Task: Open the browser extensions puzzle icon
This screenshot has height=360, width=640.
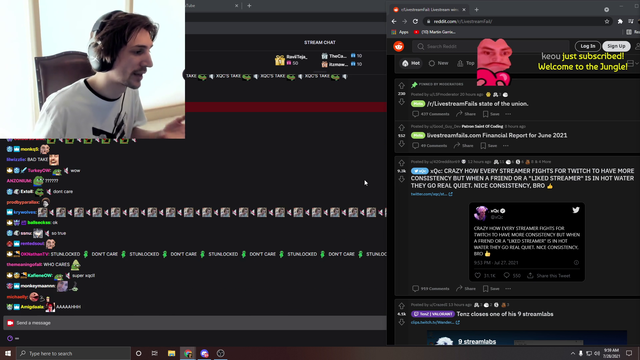Action: click(x=620, y=21)
